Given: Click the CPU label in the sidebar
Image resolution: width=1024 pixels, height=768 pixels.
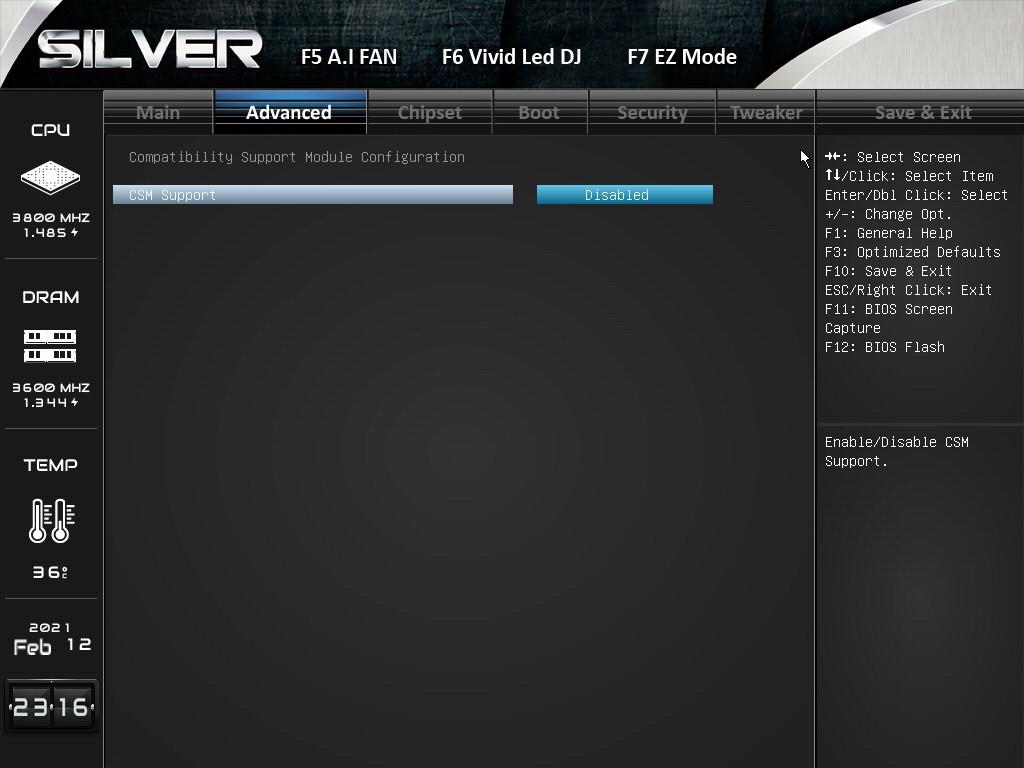Looking at the screenshot, I should click(x=50, y=130).
